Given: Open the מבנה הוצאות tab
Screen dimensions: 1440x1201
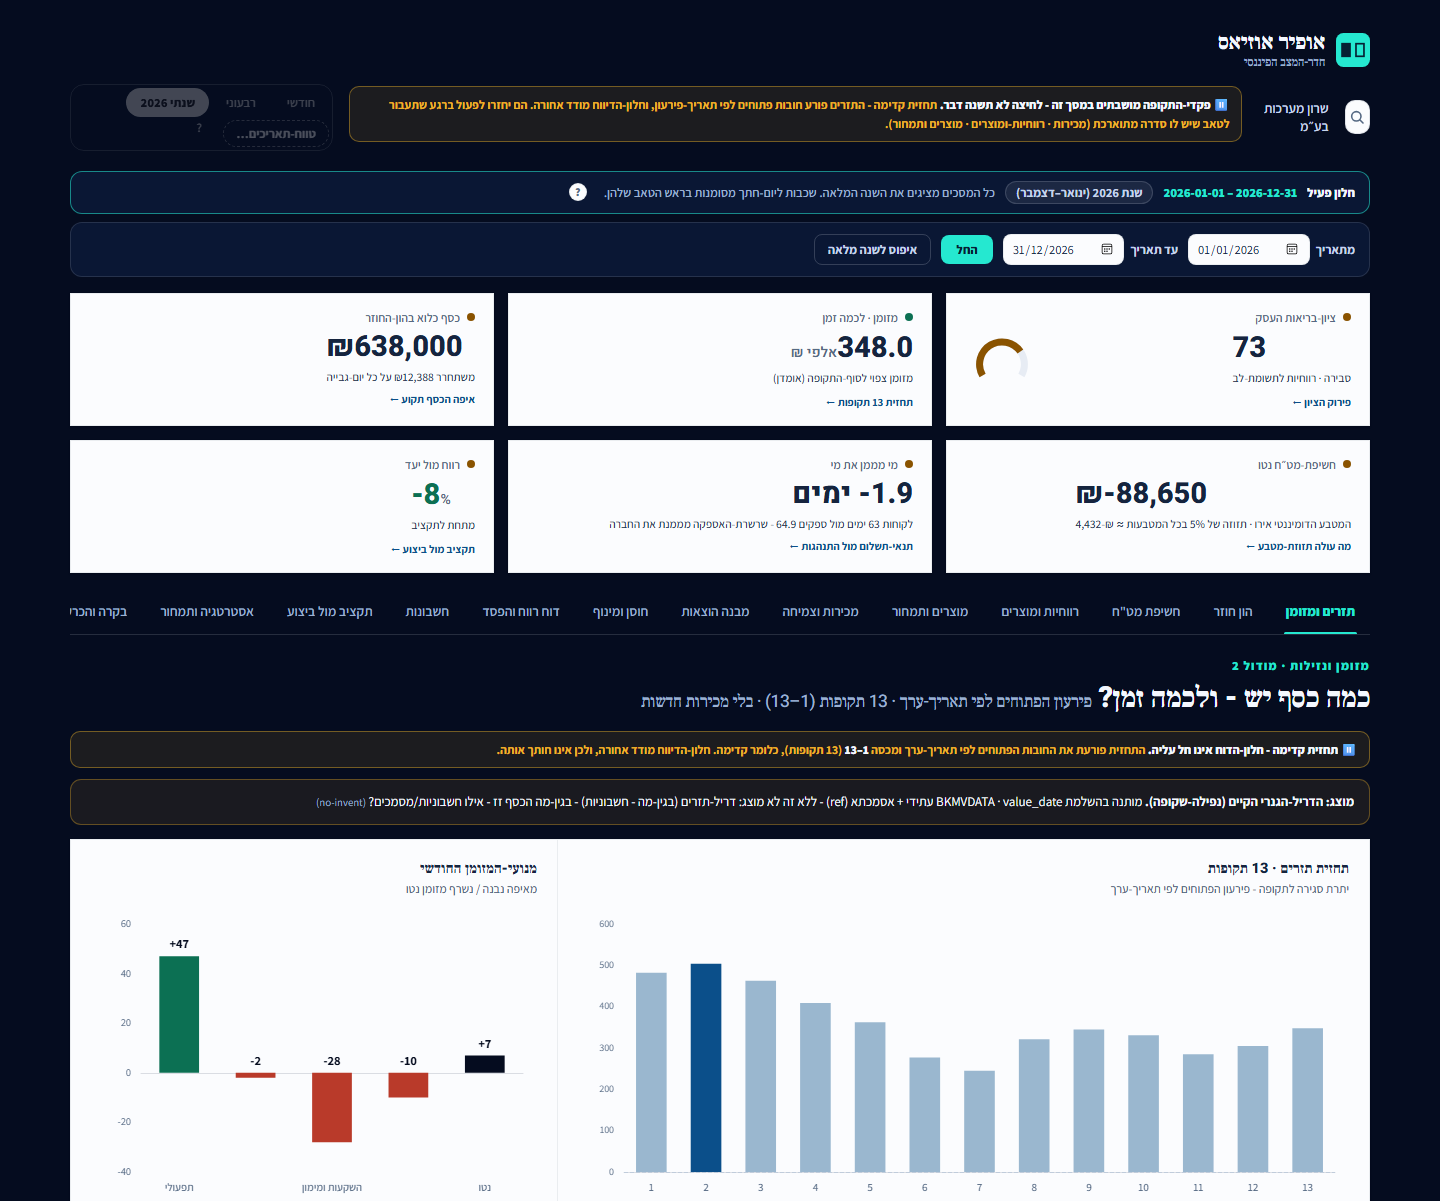Looking at the screenshot, I should coord(715,611).
